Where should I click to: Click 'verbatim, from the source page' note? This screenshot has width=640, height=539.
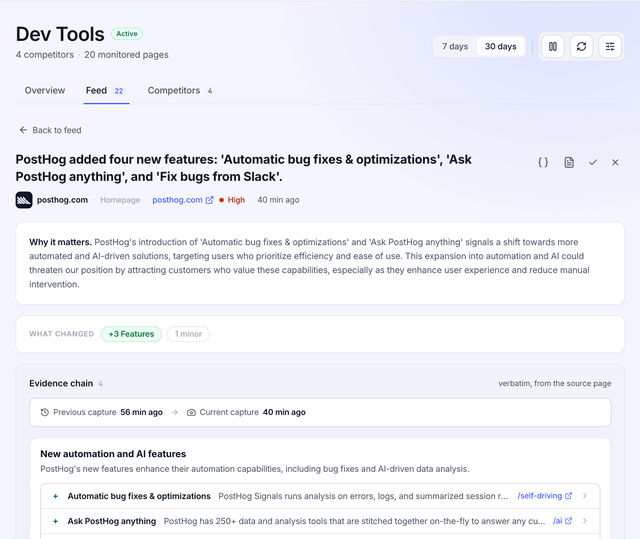pos(555,384)
